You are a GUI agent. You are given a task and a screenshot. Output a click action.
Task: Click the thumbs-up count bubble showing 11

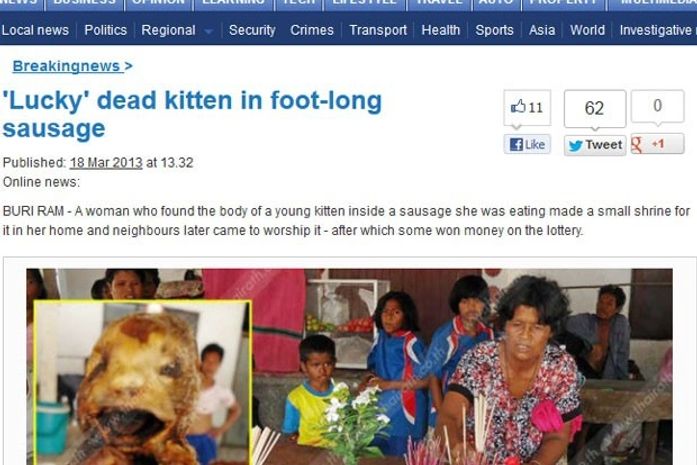point(527,108)
